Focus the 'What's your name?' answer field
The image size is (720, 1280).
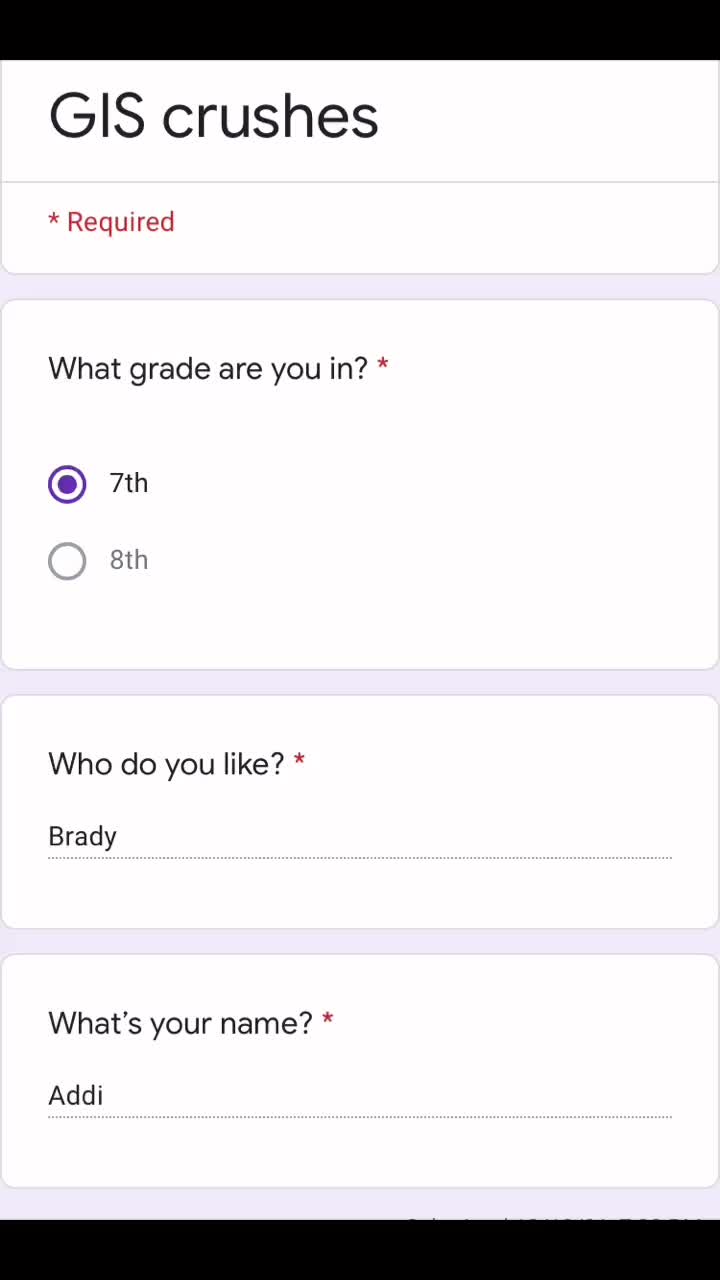(x=360, y=1096)
